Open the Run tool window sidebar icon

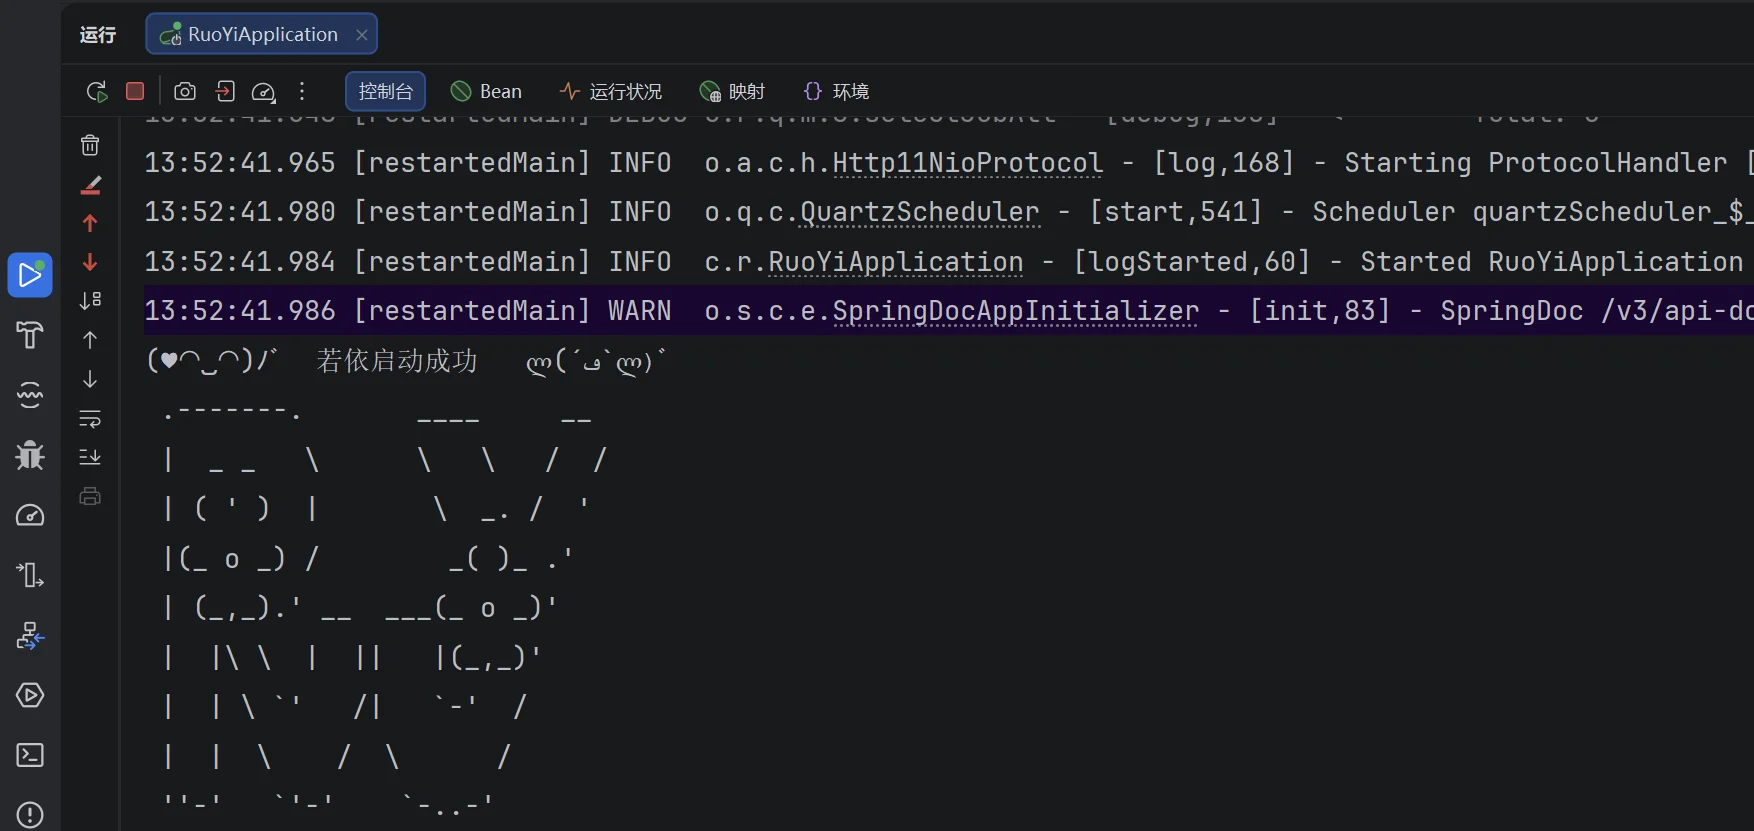[30, 275]
